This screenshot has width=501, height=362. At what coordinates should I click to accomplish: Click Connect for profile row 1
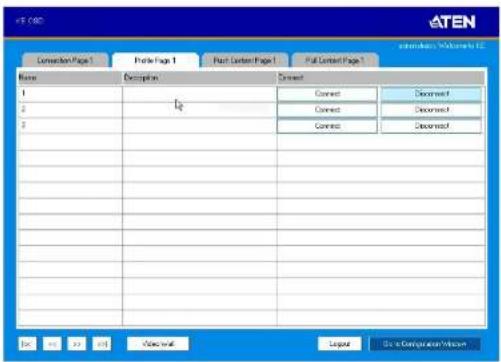tap(327, 94)
